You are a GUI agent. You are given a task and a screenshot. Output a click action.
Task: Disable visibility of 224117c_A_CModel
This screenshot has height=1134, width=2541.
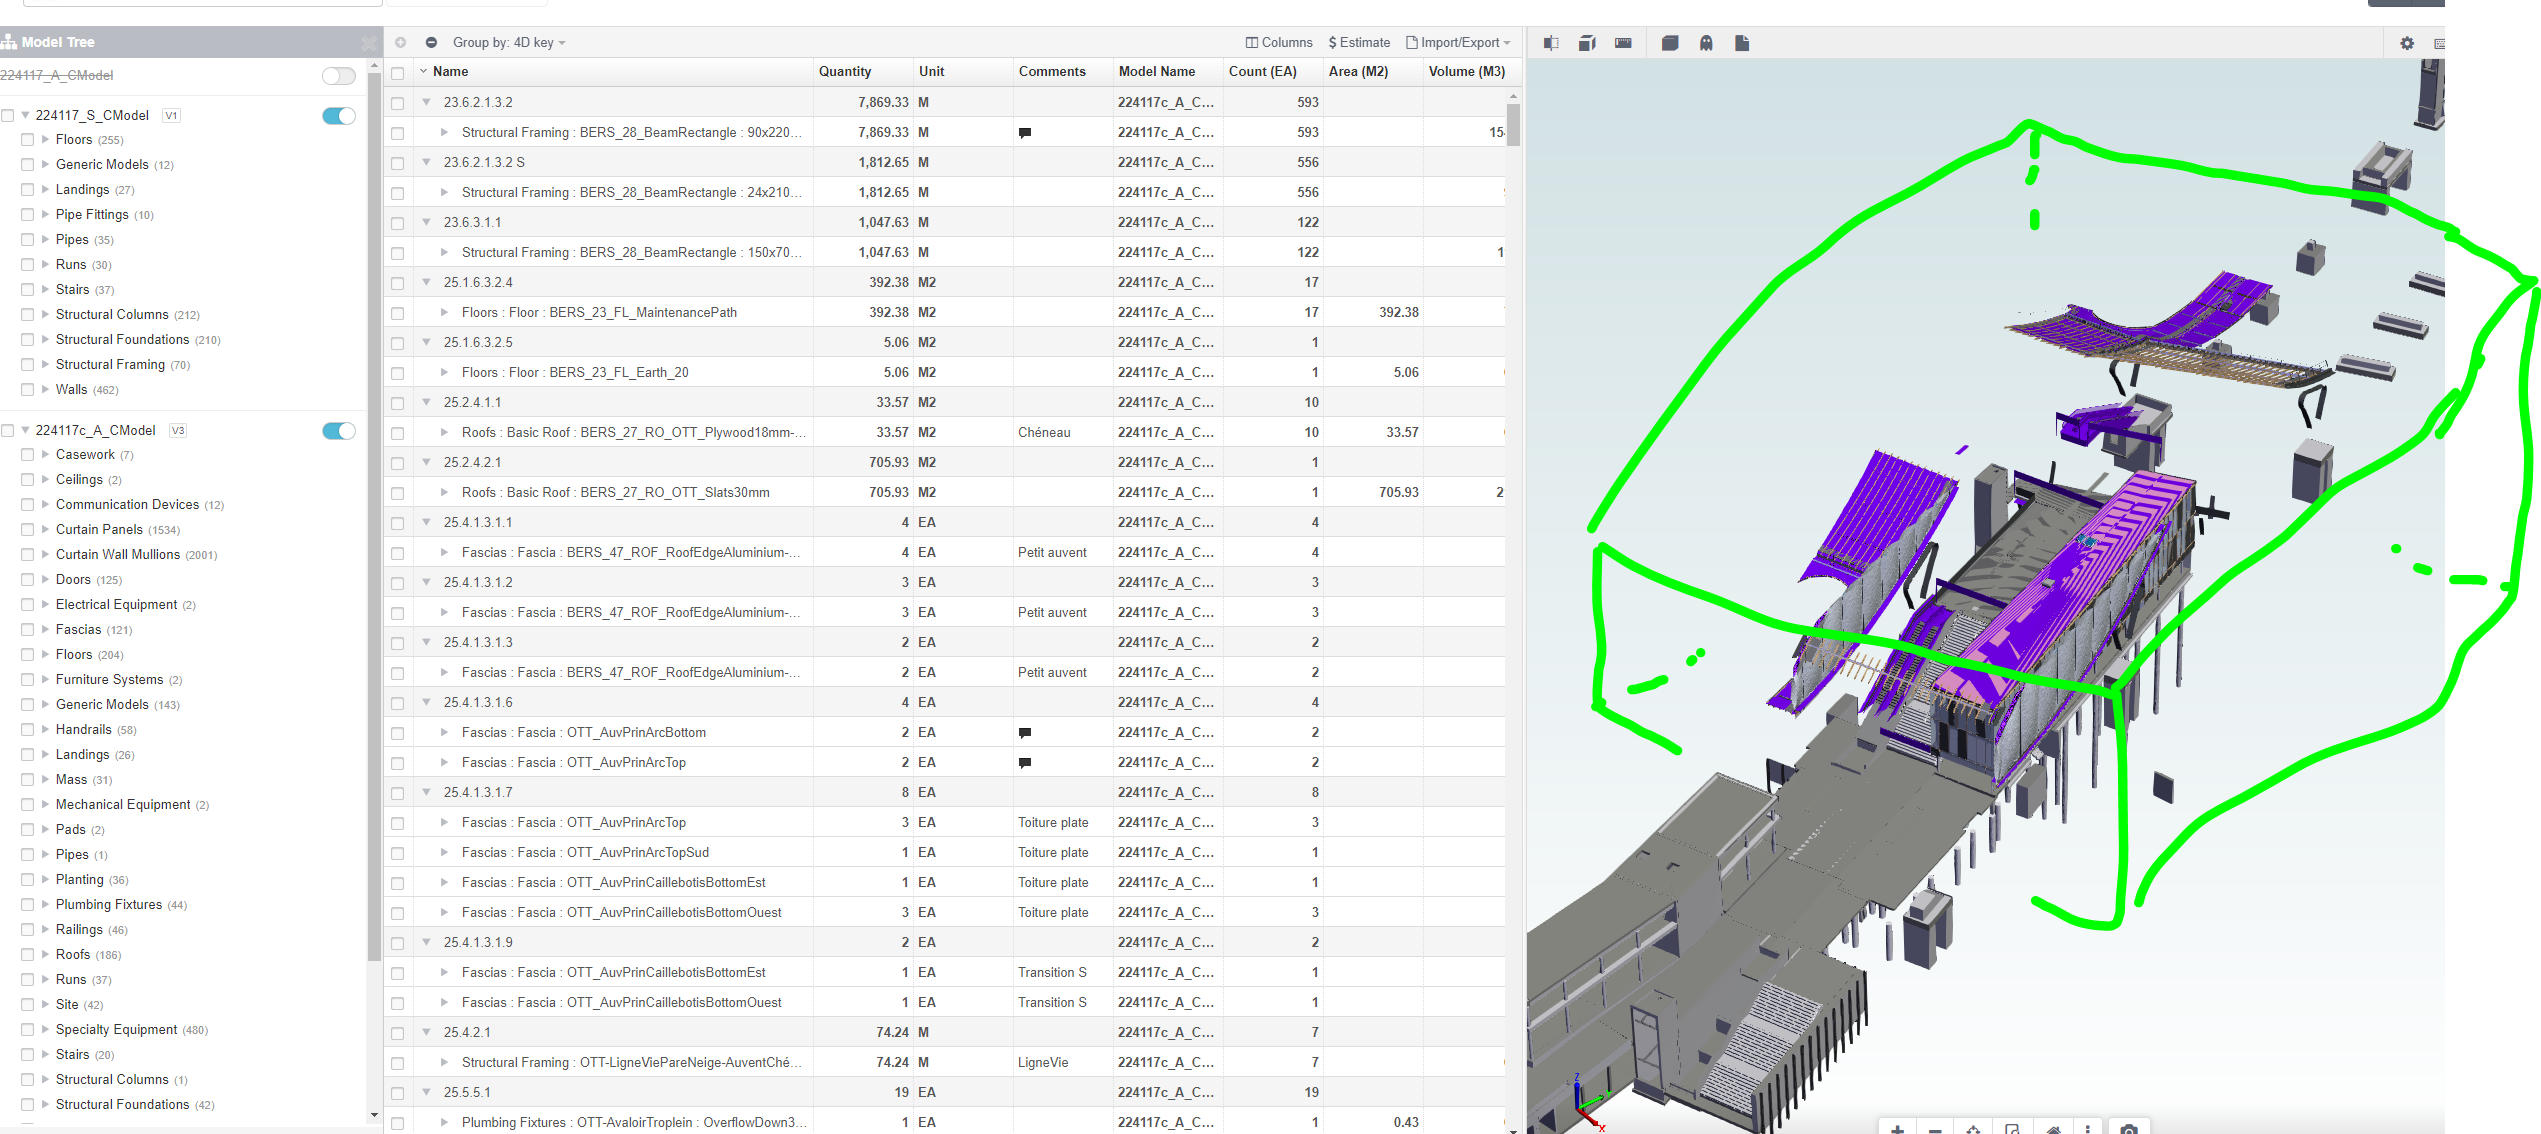338,431
